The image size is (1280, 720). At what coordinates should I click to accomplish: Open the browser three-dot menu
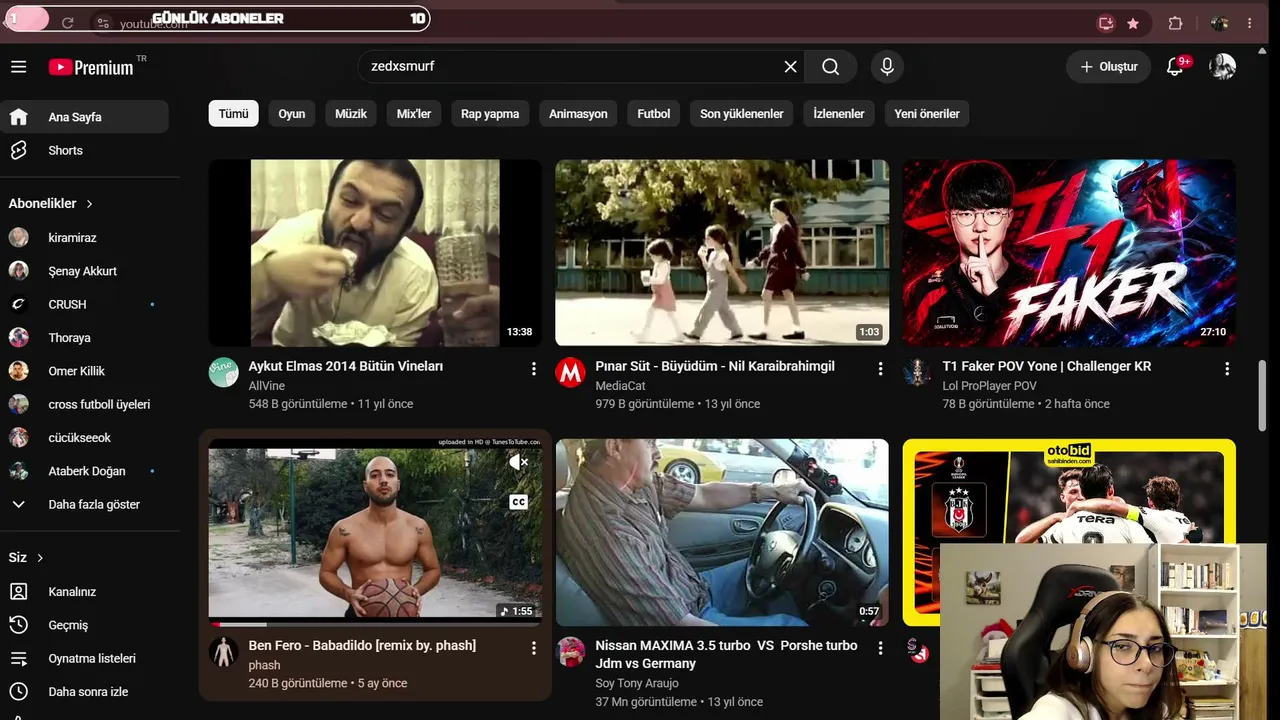[x=1249, y=23]
